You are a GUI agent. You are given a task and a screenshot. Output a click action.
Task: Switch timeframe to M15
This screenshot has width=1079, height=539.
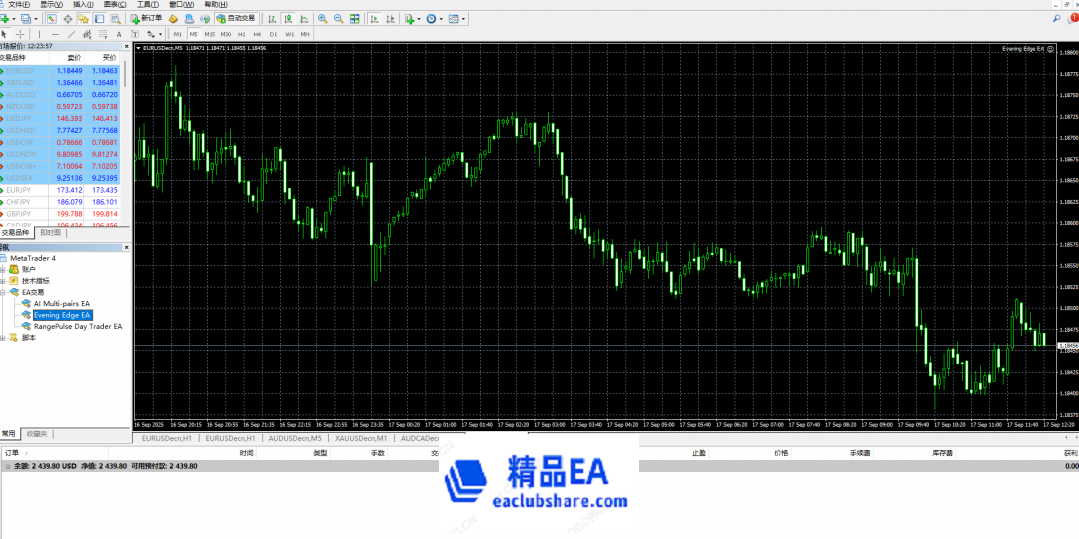coord(210,34)
